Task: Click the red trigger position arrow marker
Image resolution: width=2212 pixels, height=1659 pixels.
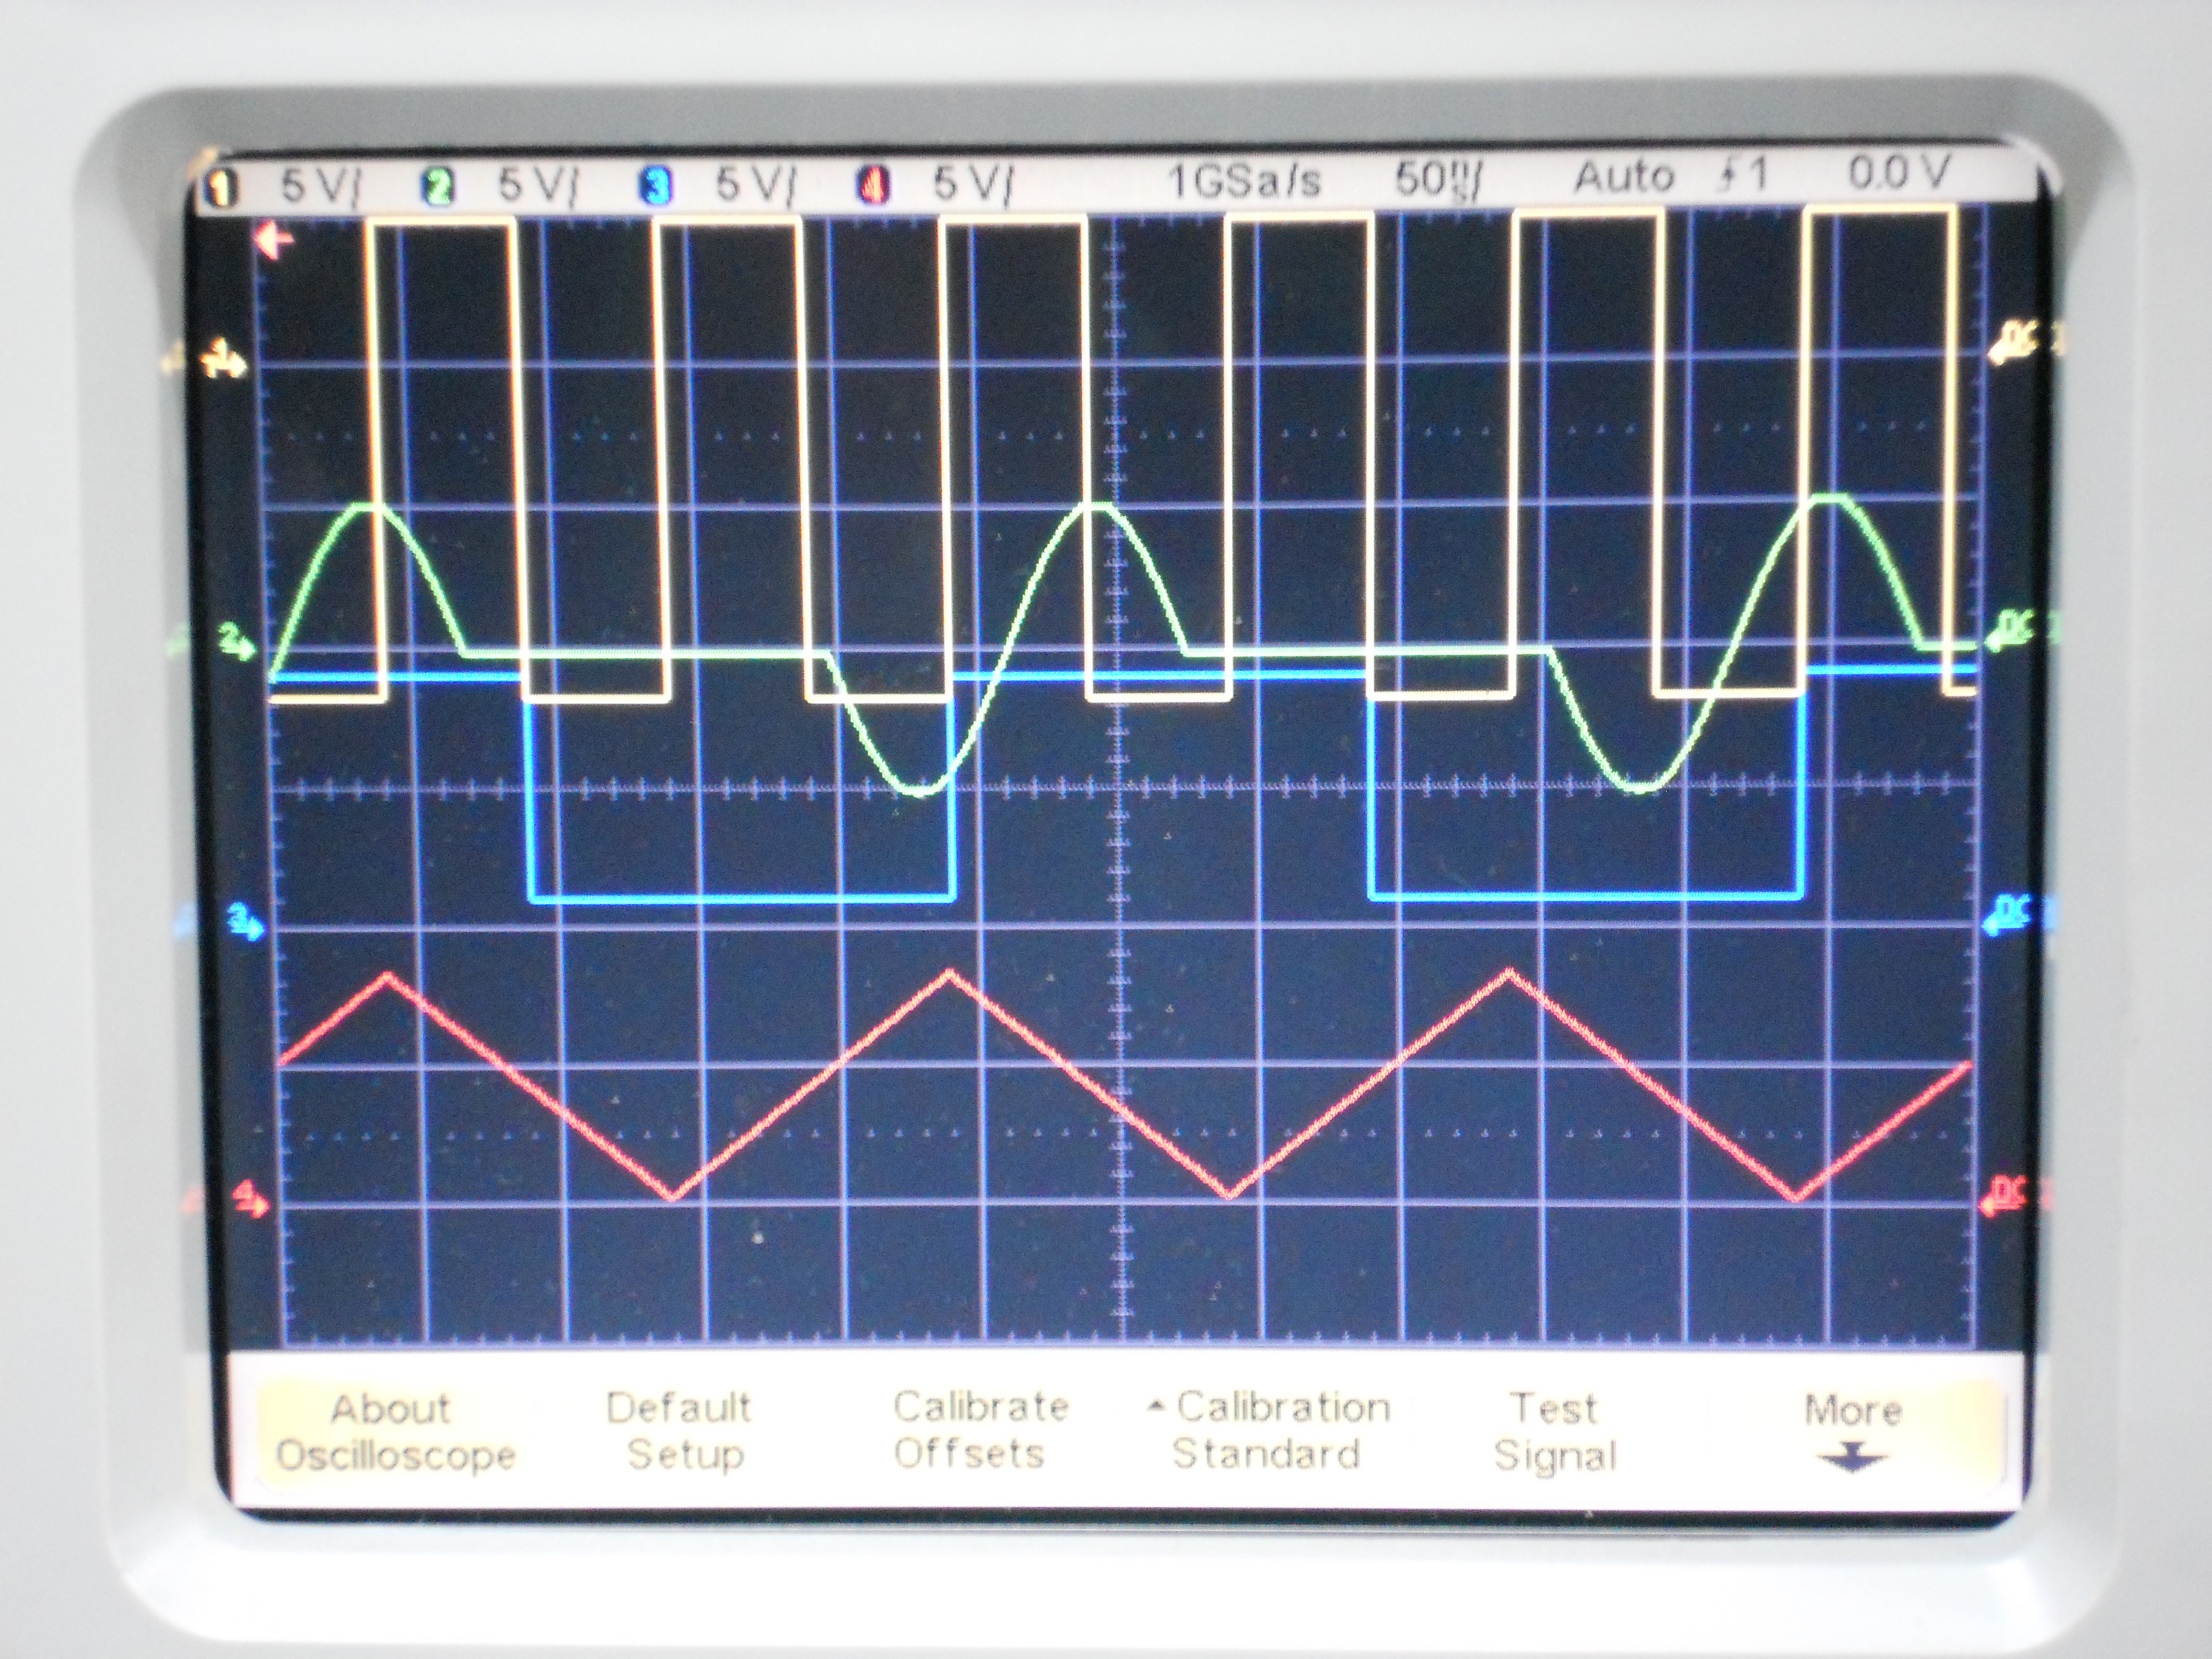Action: (x=274, y=241)
